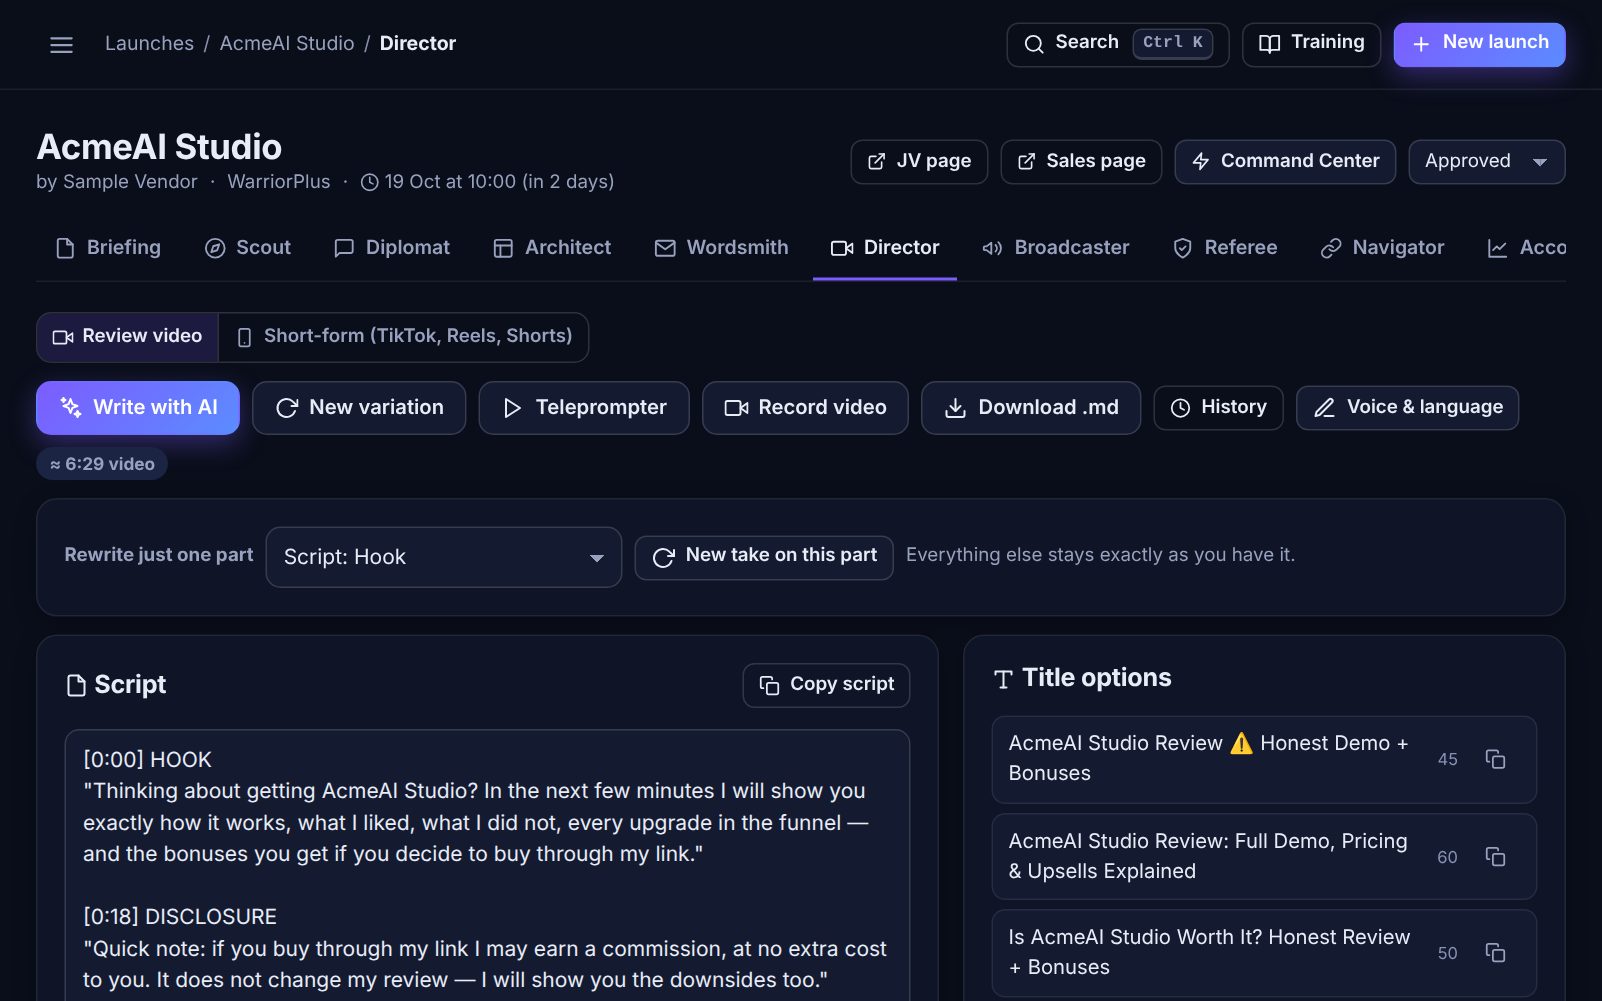Copy the 'Honest Demo + Bonuses' title
Screen dimensions: 1602x1001
(1495, 759)
